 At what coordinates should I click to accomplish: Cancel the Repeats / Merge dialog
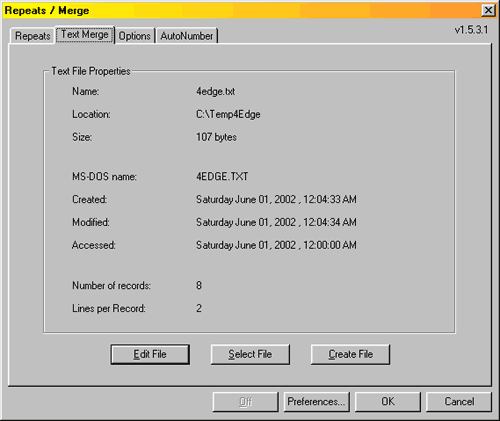459,402
